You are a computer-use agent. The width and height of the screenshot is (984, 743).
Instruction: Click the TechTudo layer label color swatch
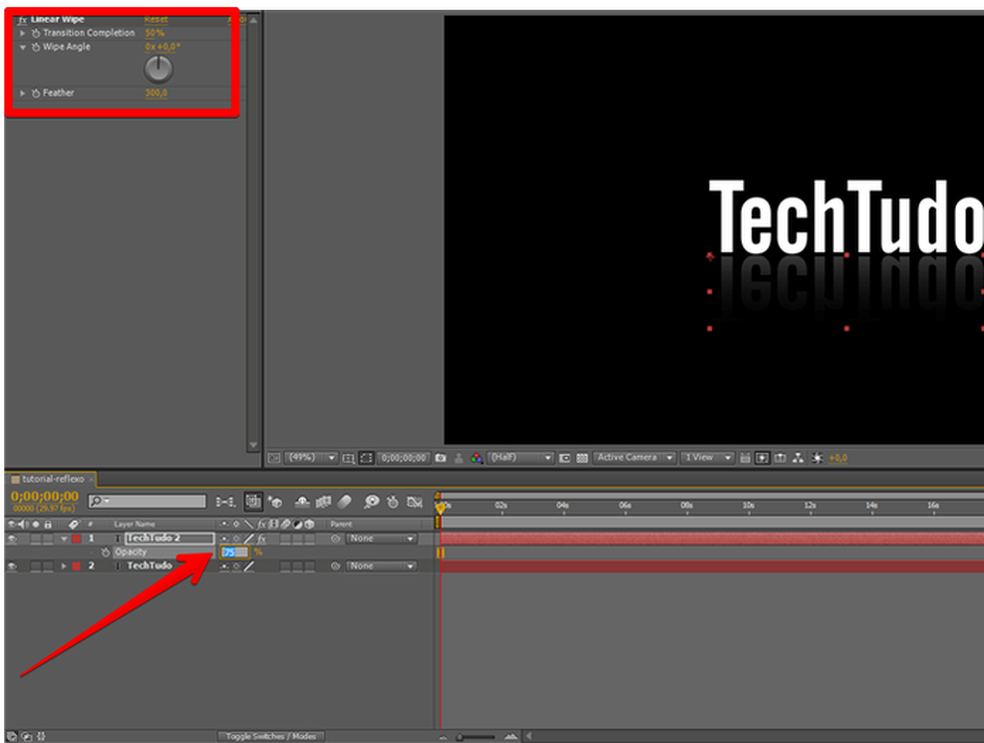[77, 567]
